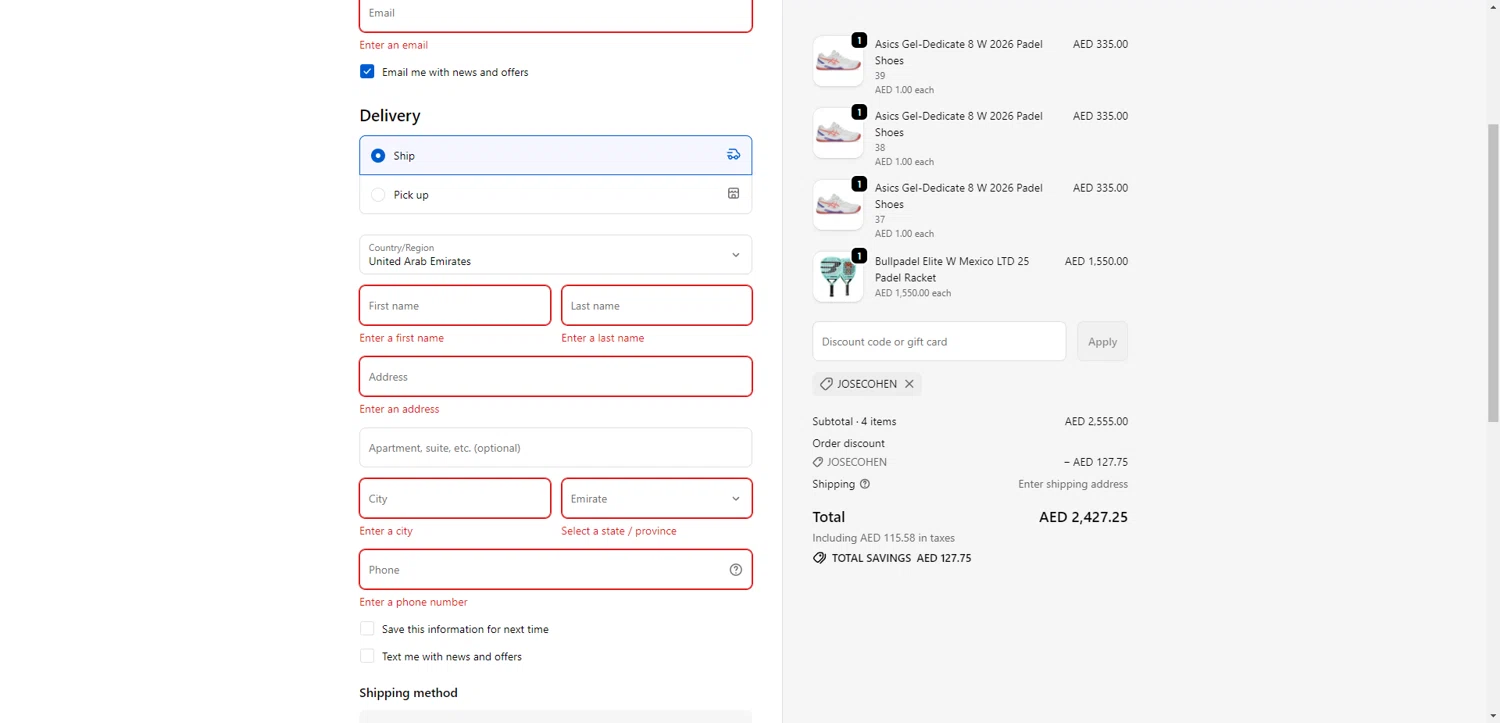This screenshot has width=1500, height=723.
Task: Click the AED 1,550.00 racket price
Action: (1096, 261)
